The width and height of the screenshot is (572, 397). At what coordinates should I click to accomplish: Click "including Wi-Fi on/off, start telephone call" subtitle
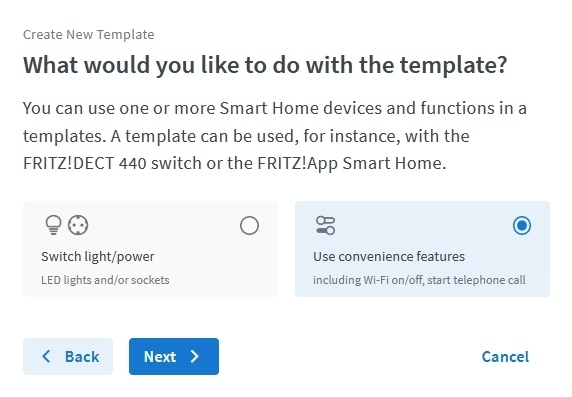point(419,280)
